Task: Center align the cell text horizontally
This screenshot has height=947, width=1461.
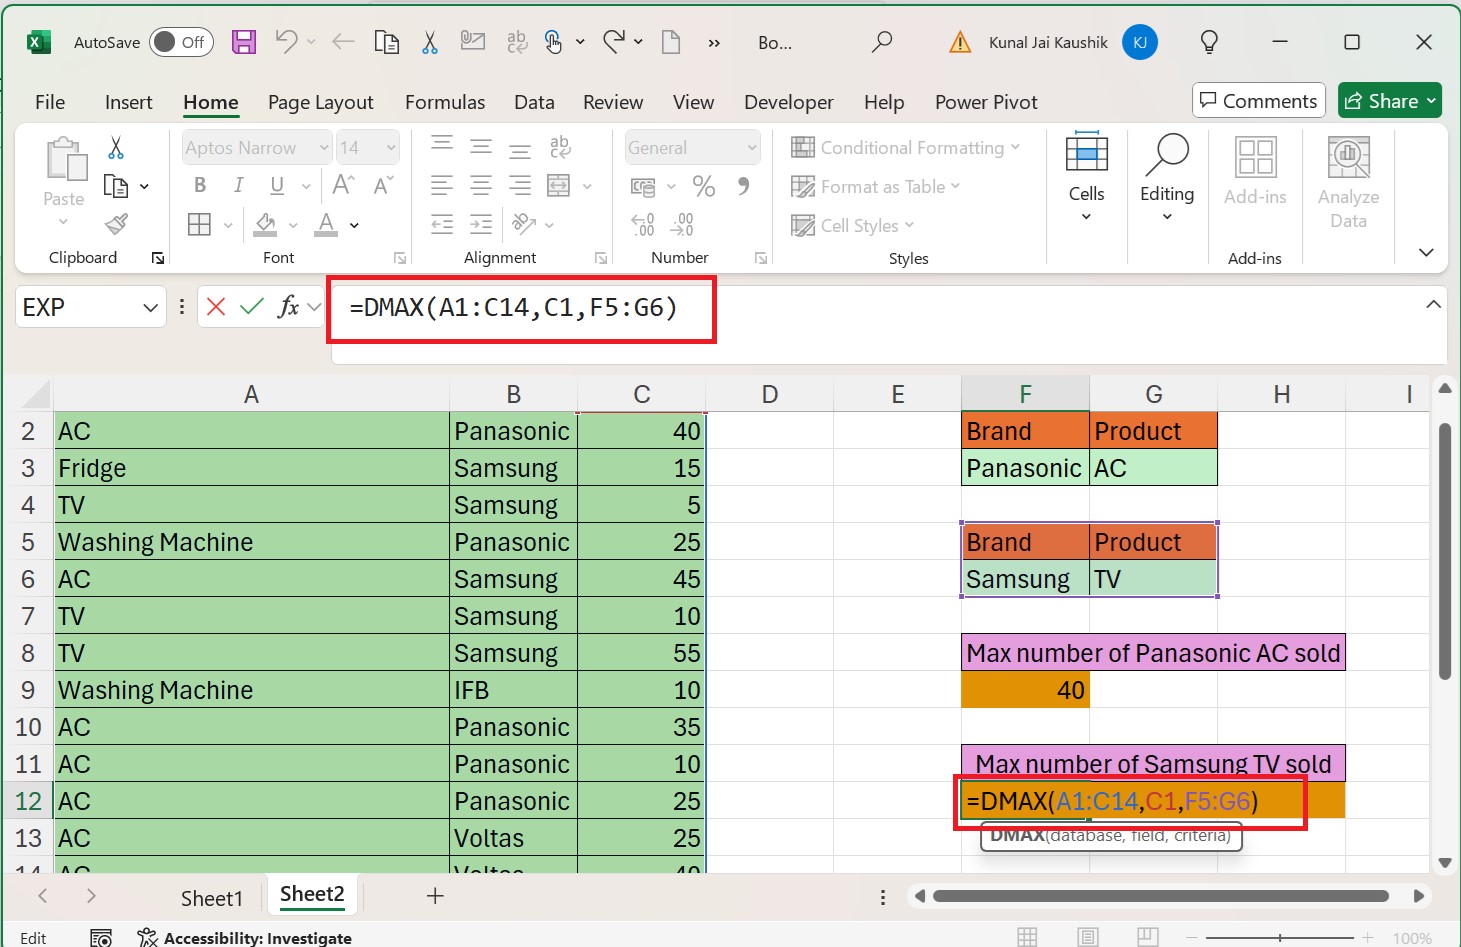Action: (x=481, y=185)
